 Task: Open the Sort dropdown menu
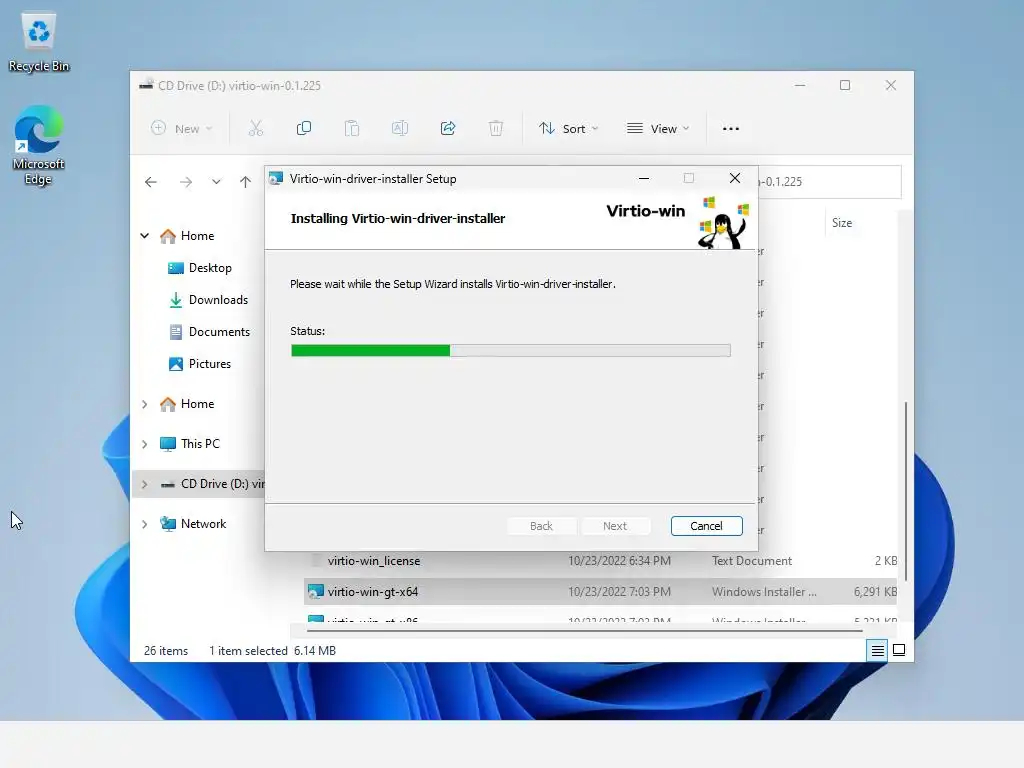(x=568, y=129)
